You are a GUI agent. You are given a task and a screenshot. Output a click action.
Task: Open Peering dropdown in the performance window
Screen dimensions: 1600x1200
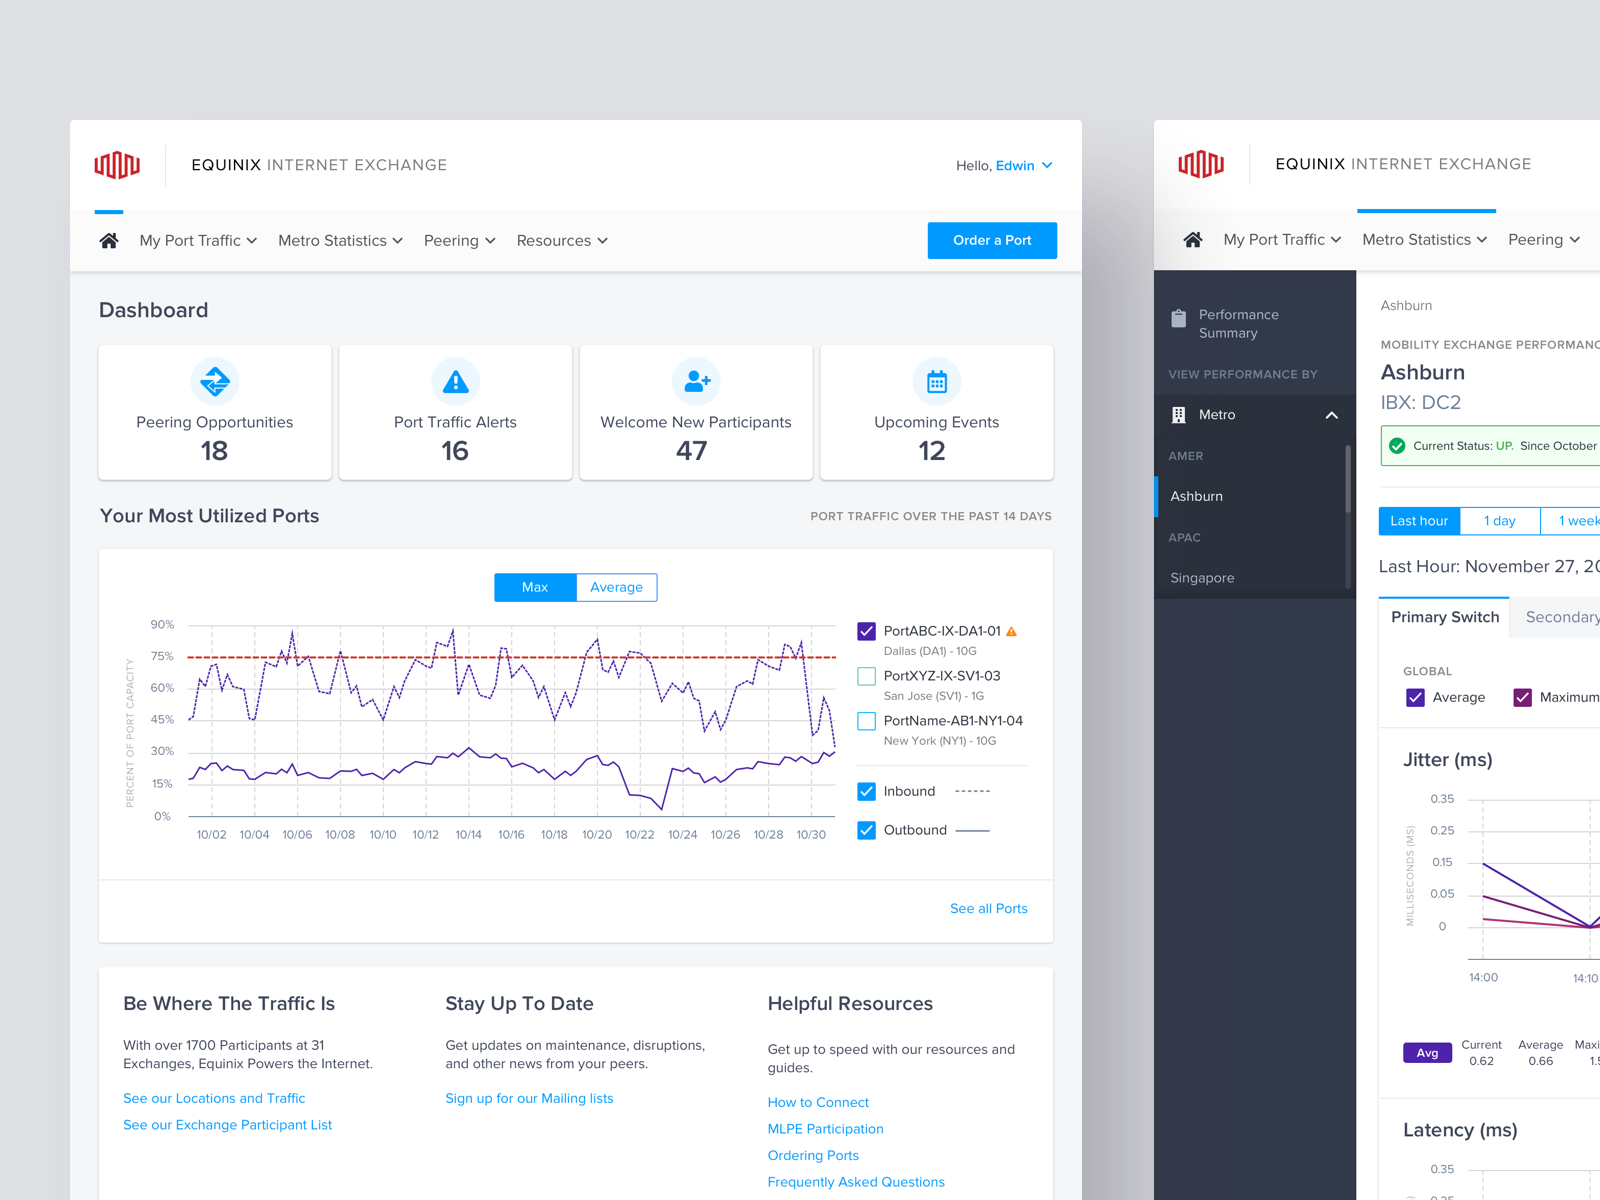coord(1543,239)
